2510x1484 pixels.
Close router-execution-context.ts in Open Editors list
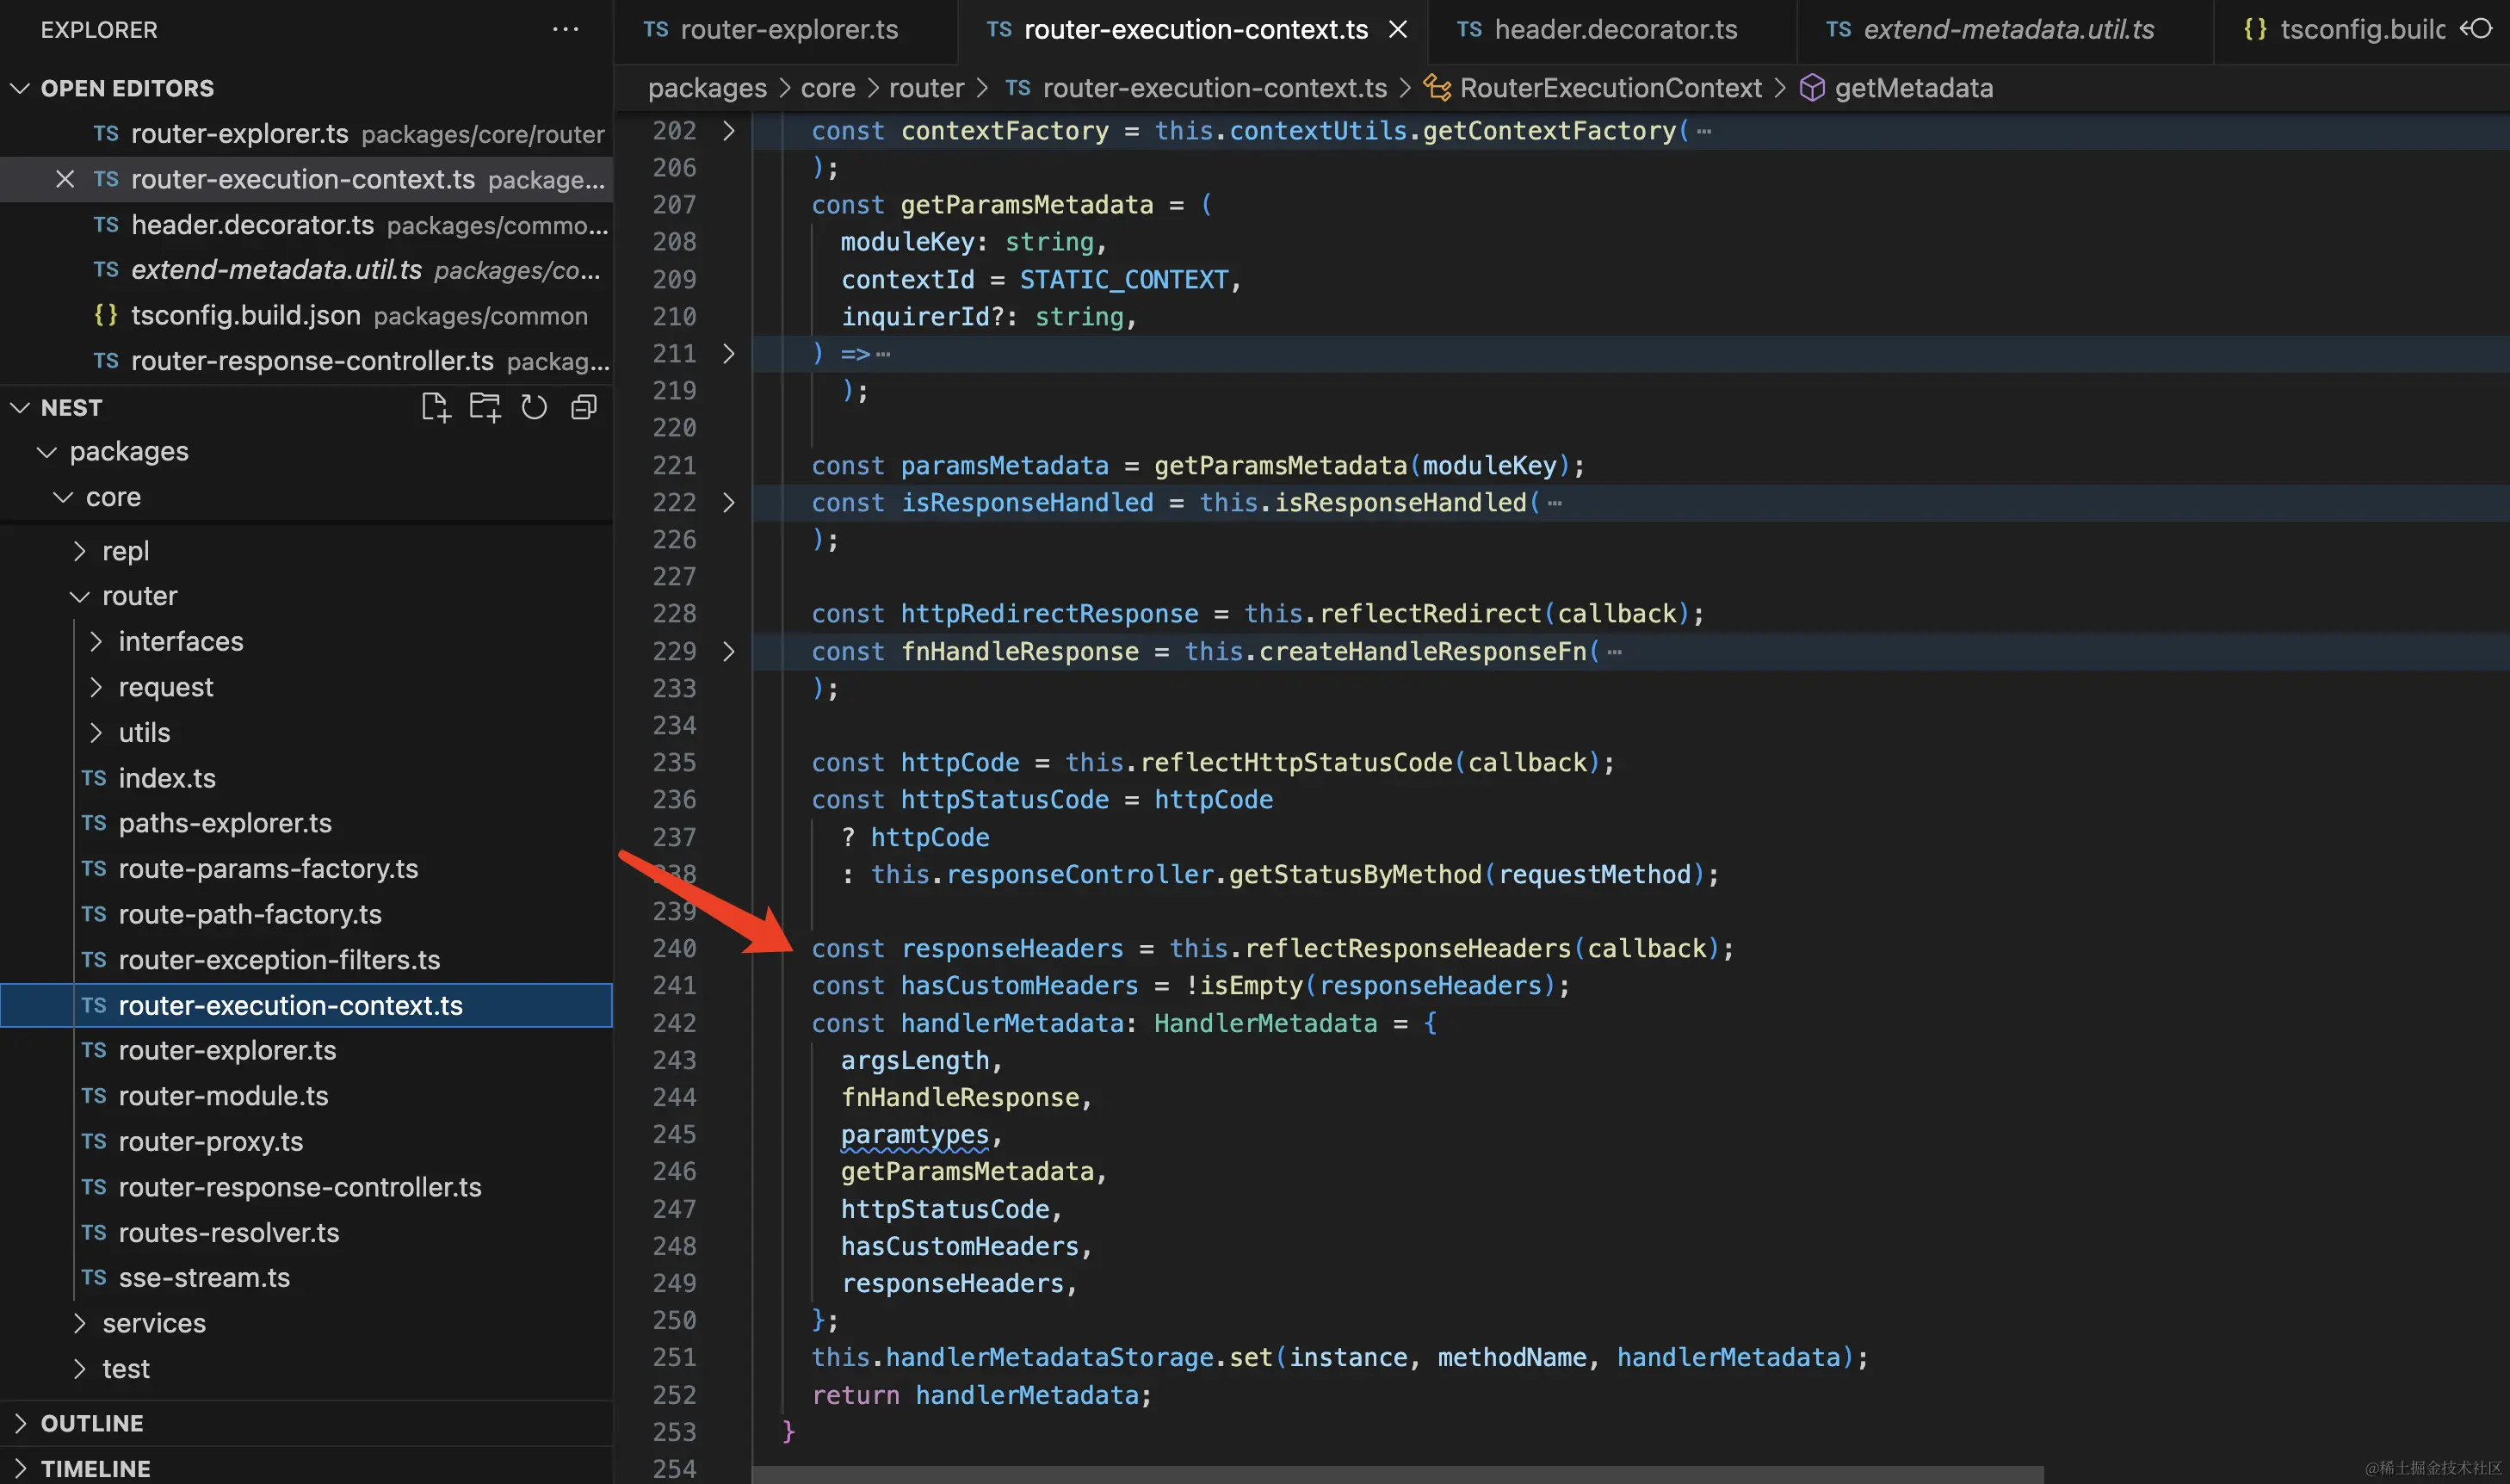pos(65,179)
